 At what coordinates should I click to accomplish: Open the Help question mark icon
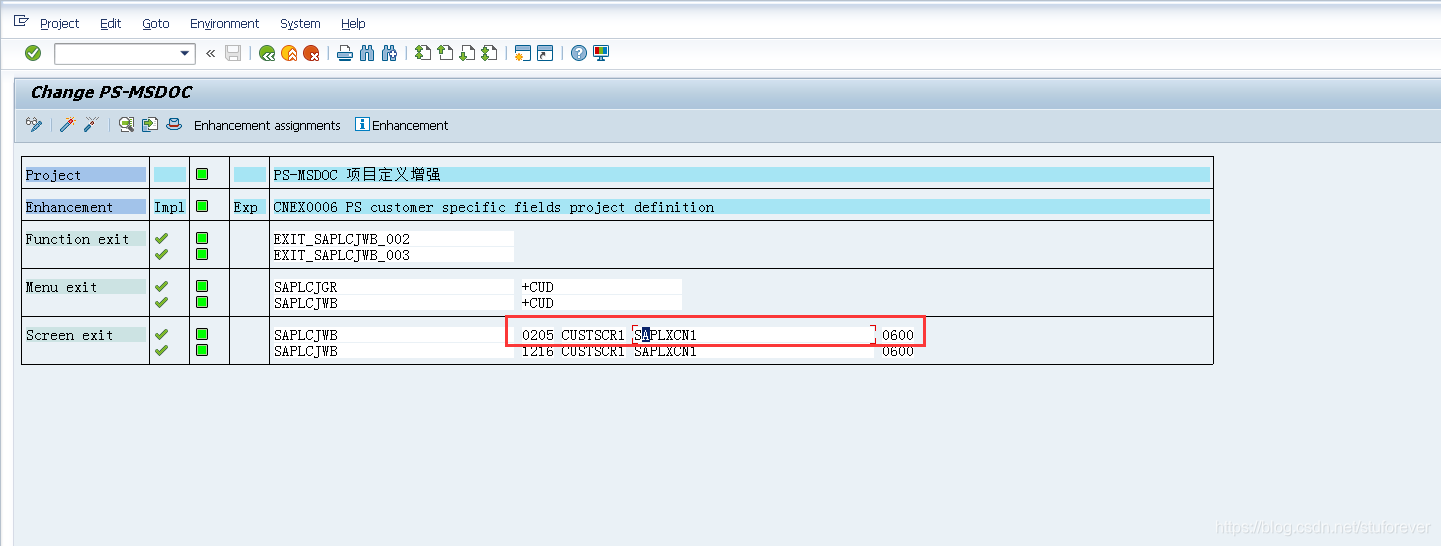click(579, 53)
